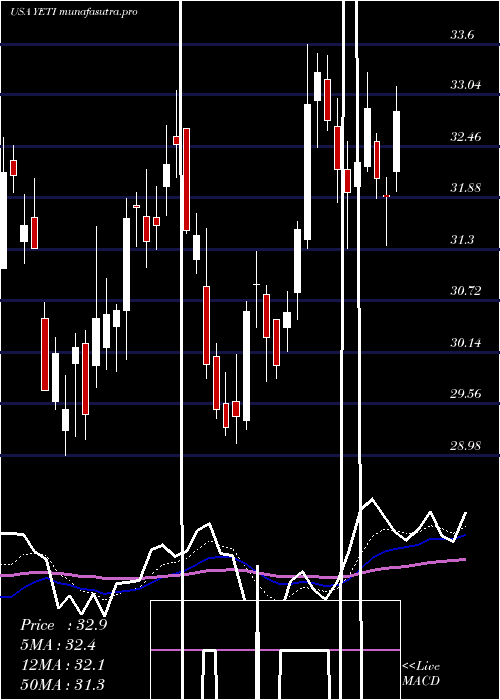The height and width of the screenshot is (700, 500).
Task: Select the 31.3 price axis label
Action: 462,240
